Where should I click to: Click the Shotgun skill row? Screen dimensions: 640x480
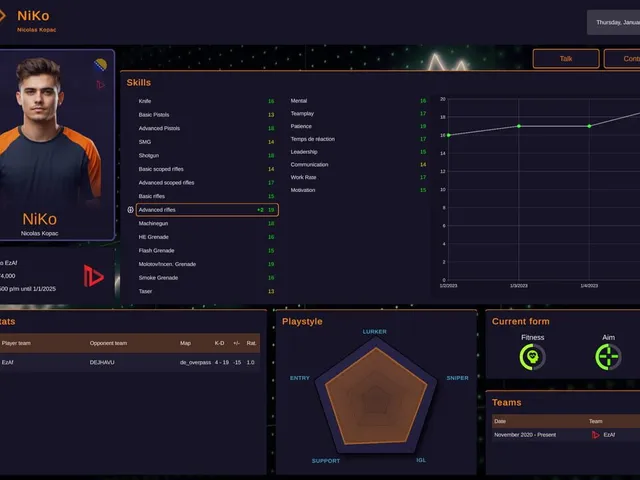pos(206,156)
